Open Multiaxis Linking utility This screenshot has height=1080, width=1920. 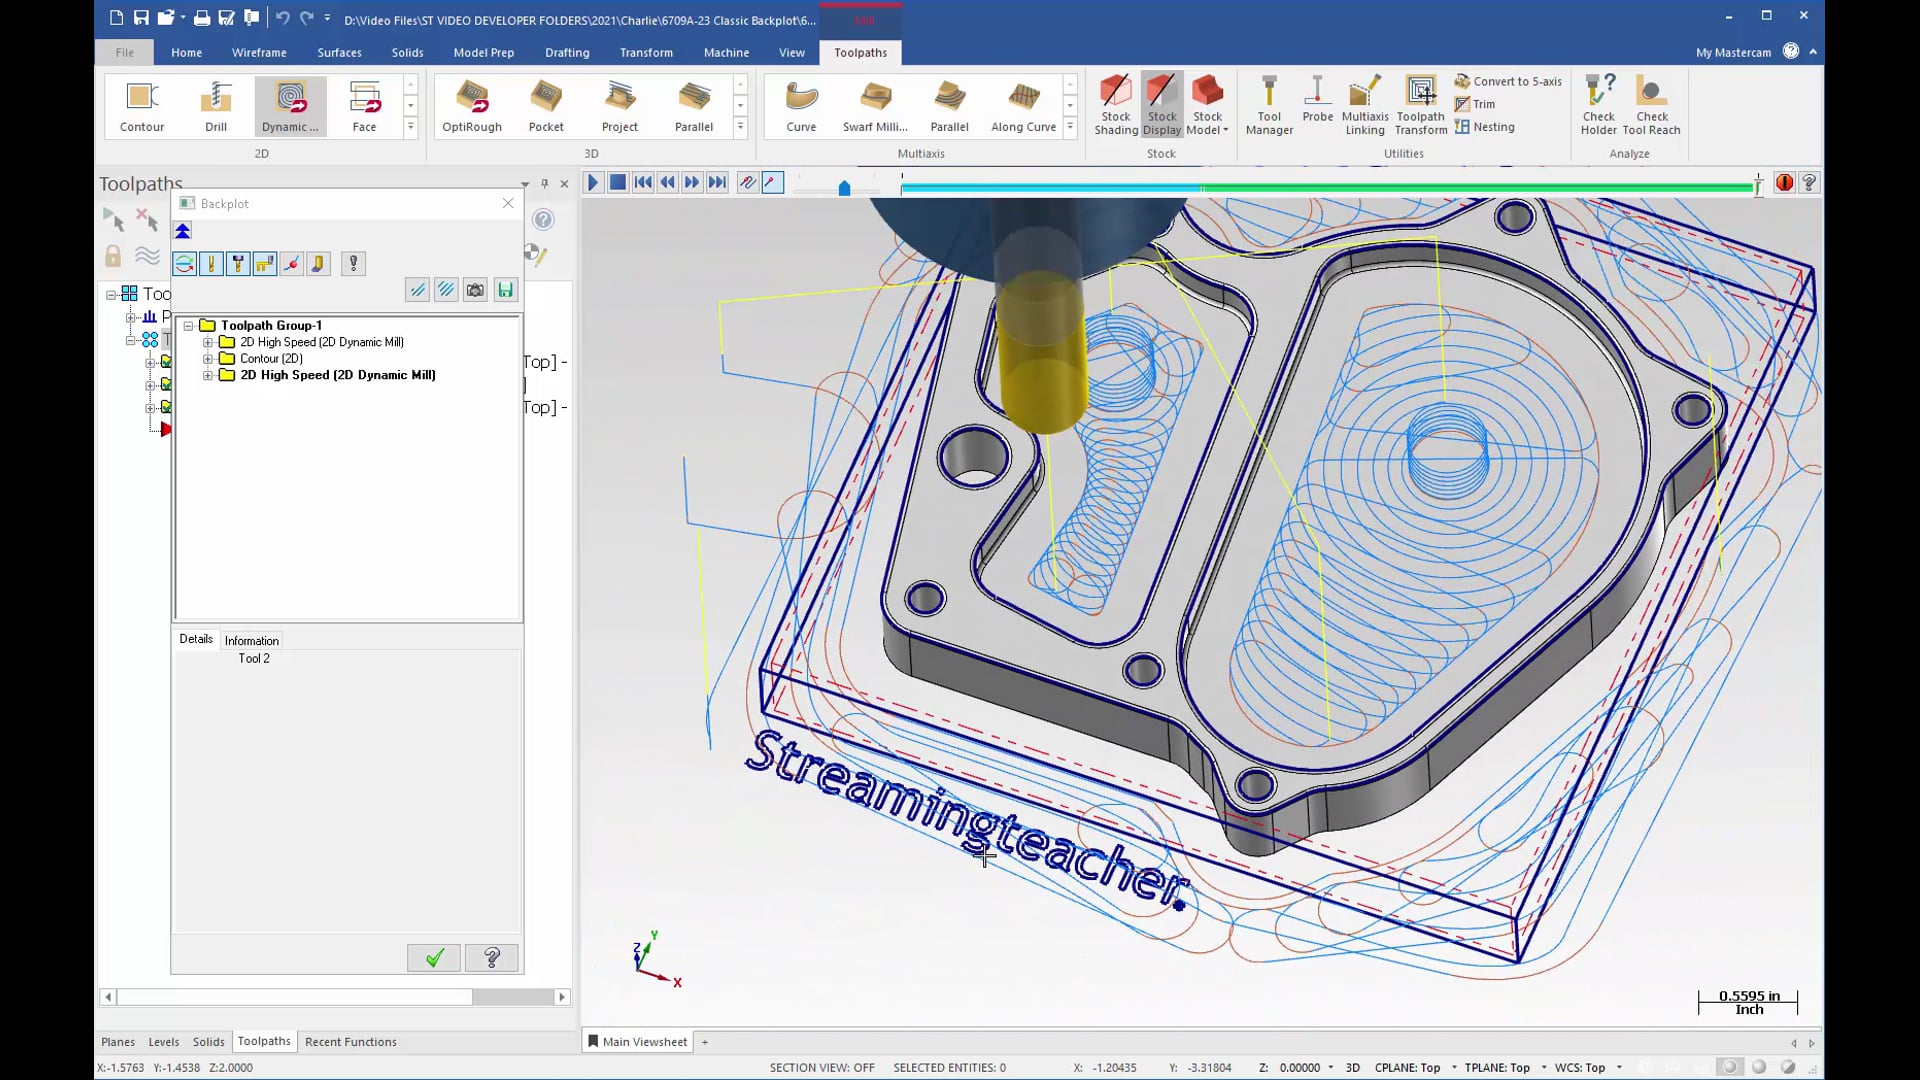pos(1365,106)
